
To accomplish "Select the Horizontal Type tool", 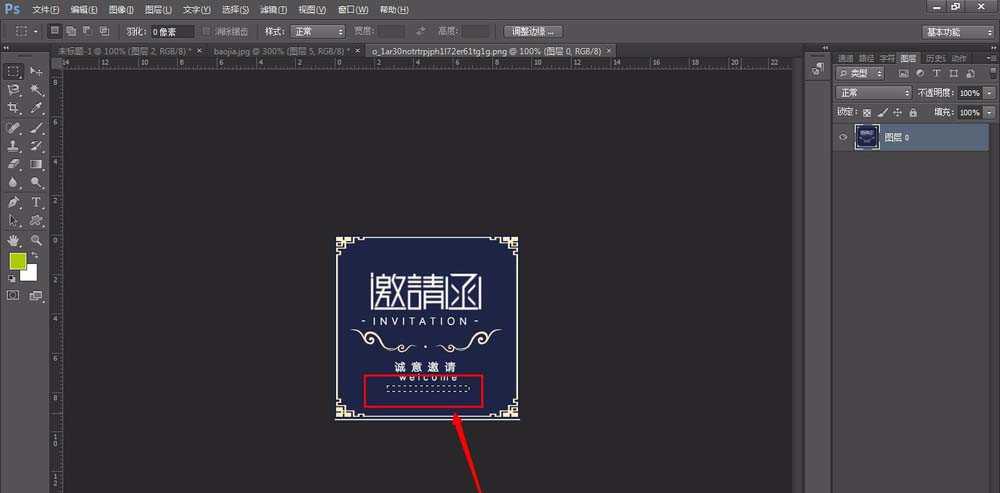I will click(37, 203).
